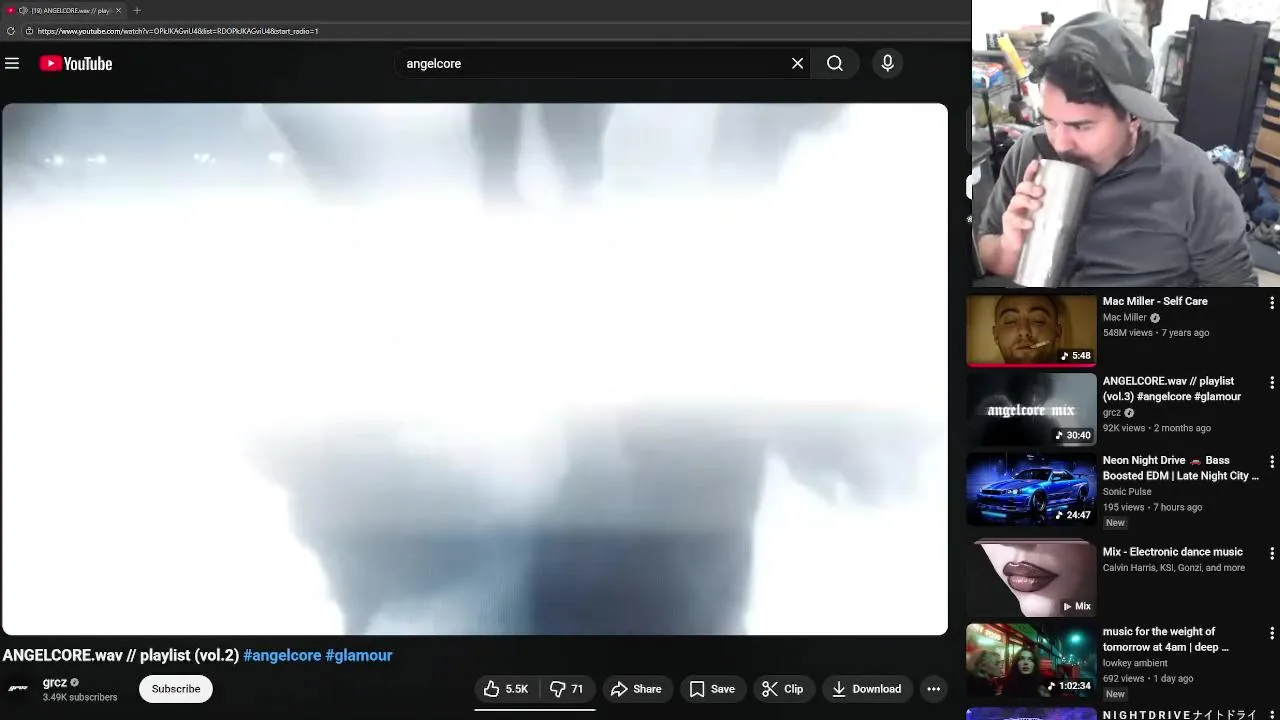Click the 3.49K subscribers text
This screenshot has height=720, width=1280.
pyautogui.click(x=80, y=697)
